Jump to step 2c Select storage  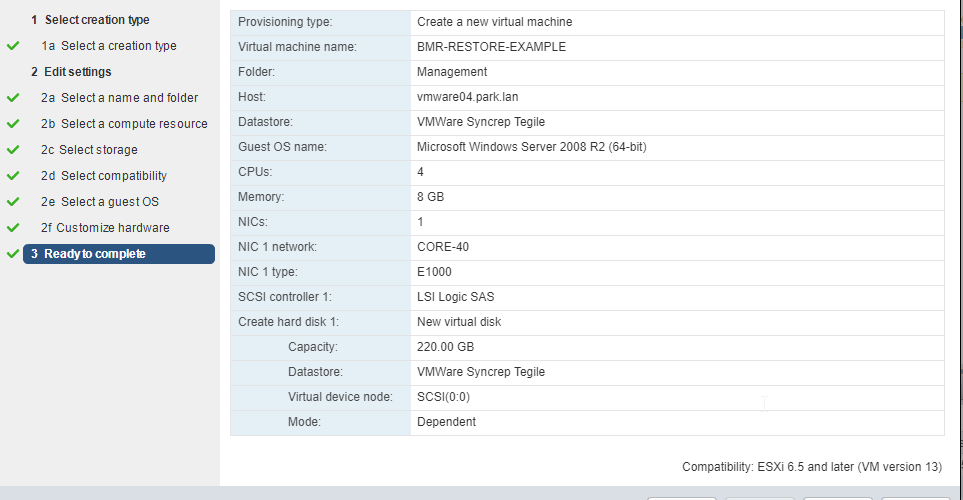pos(89,150)
